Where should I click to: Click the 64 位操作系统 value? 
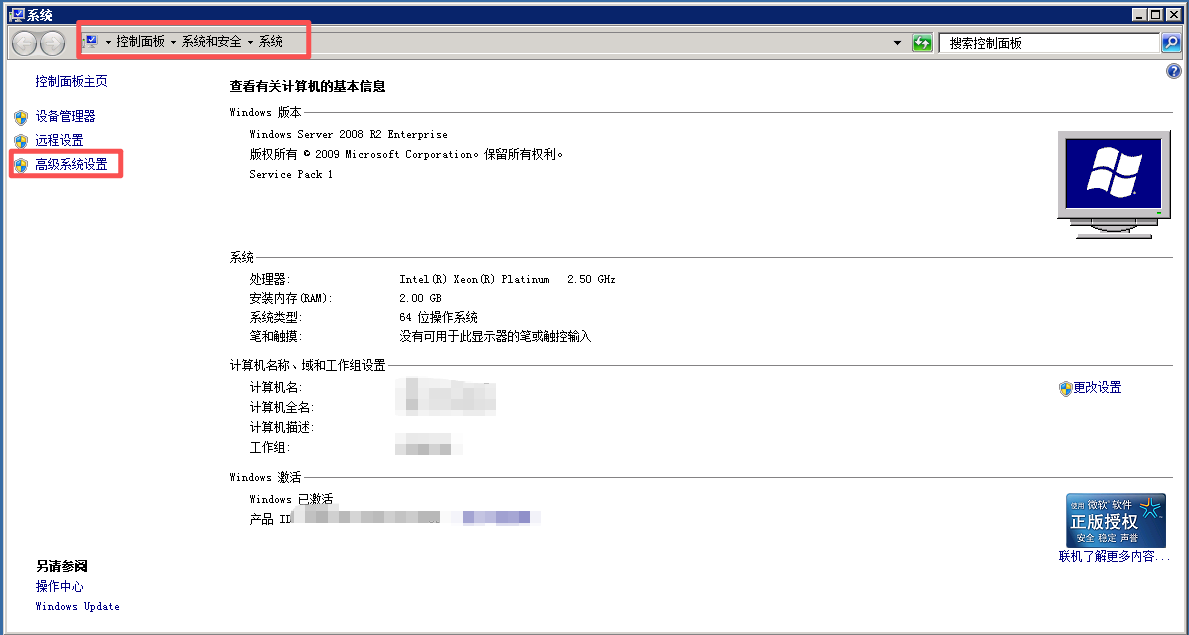click(438, 317)
